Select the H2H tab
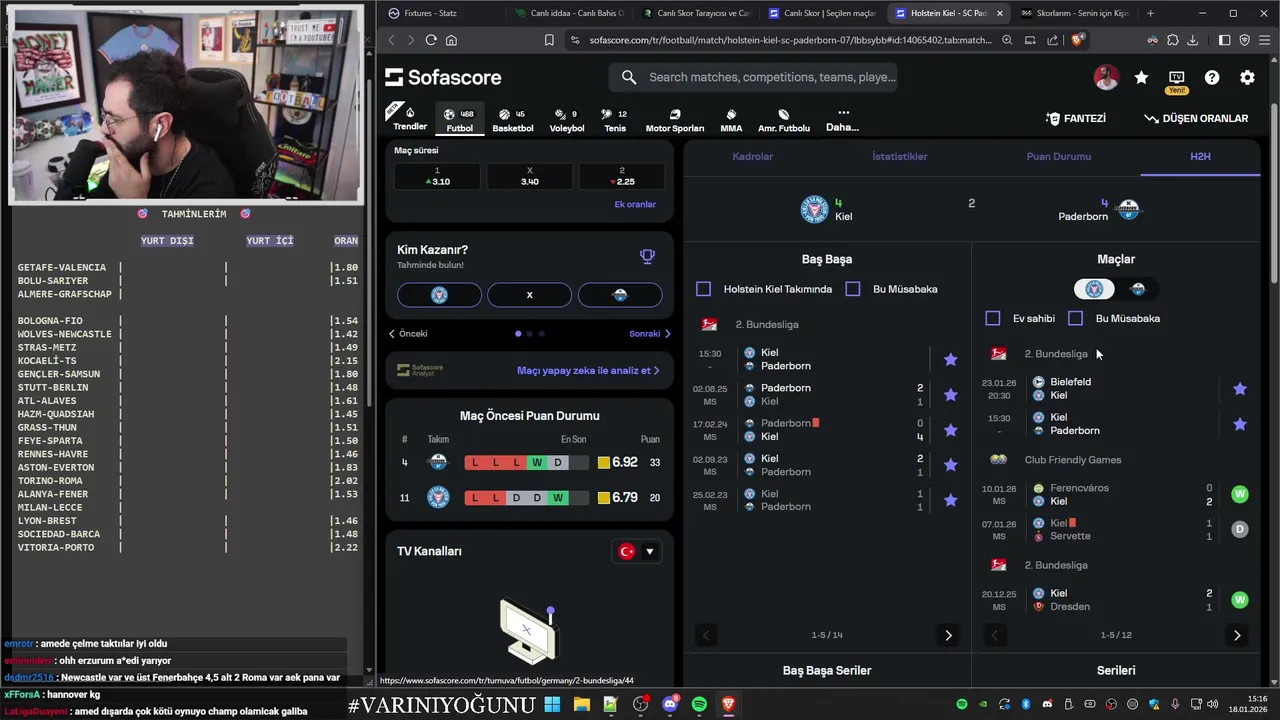The image size is (1280, 720). 1200,157
